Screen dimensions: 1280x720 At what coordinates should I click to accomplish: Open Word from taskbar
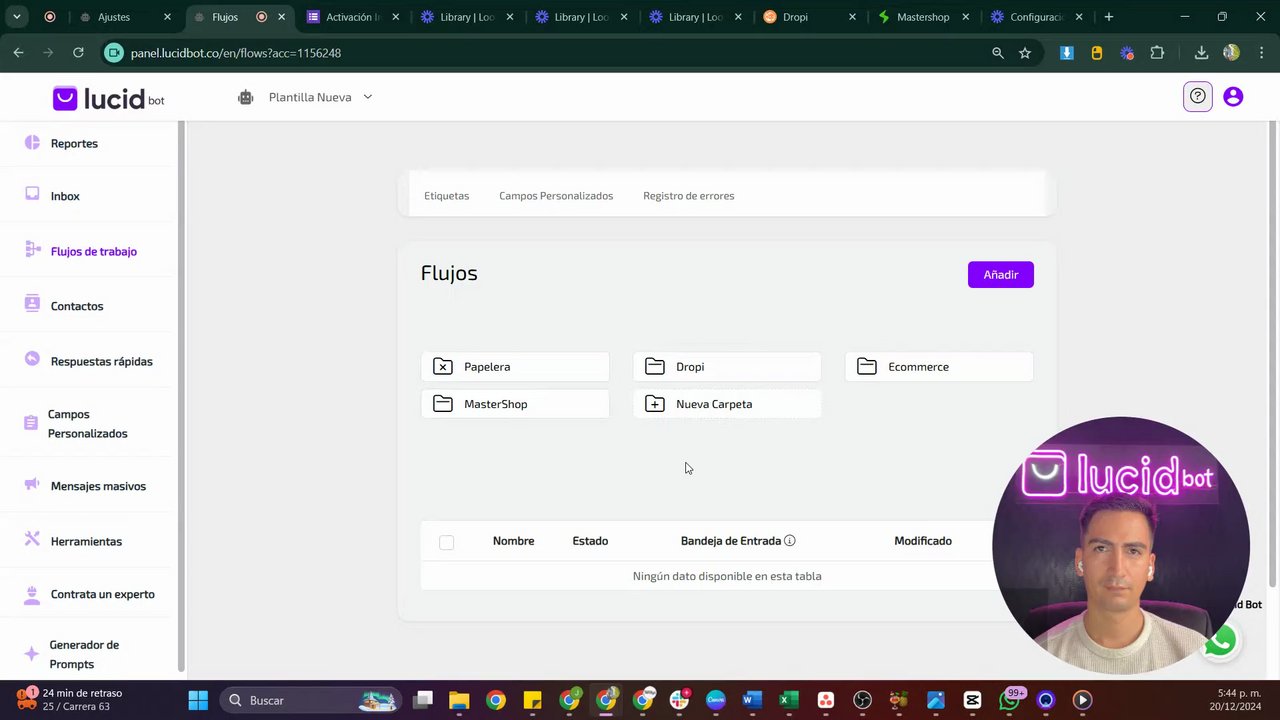(x=752, y=700)
